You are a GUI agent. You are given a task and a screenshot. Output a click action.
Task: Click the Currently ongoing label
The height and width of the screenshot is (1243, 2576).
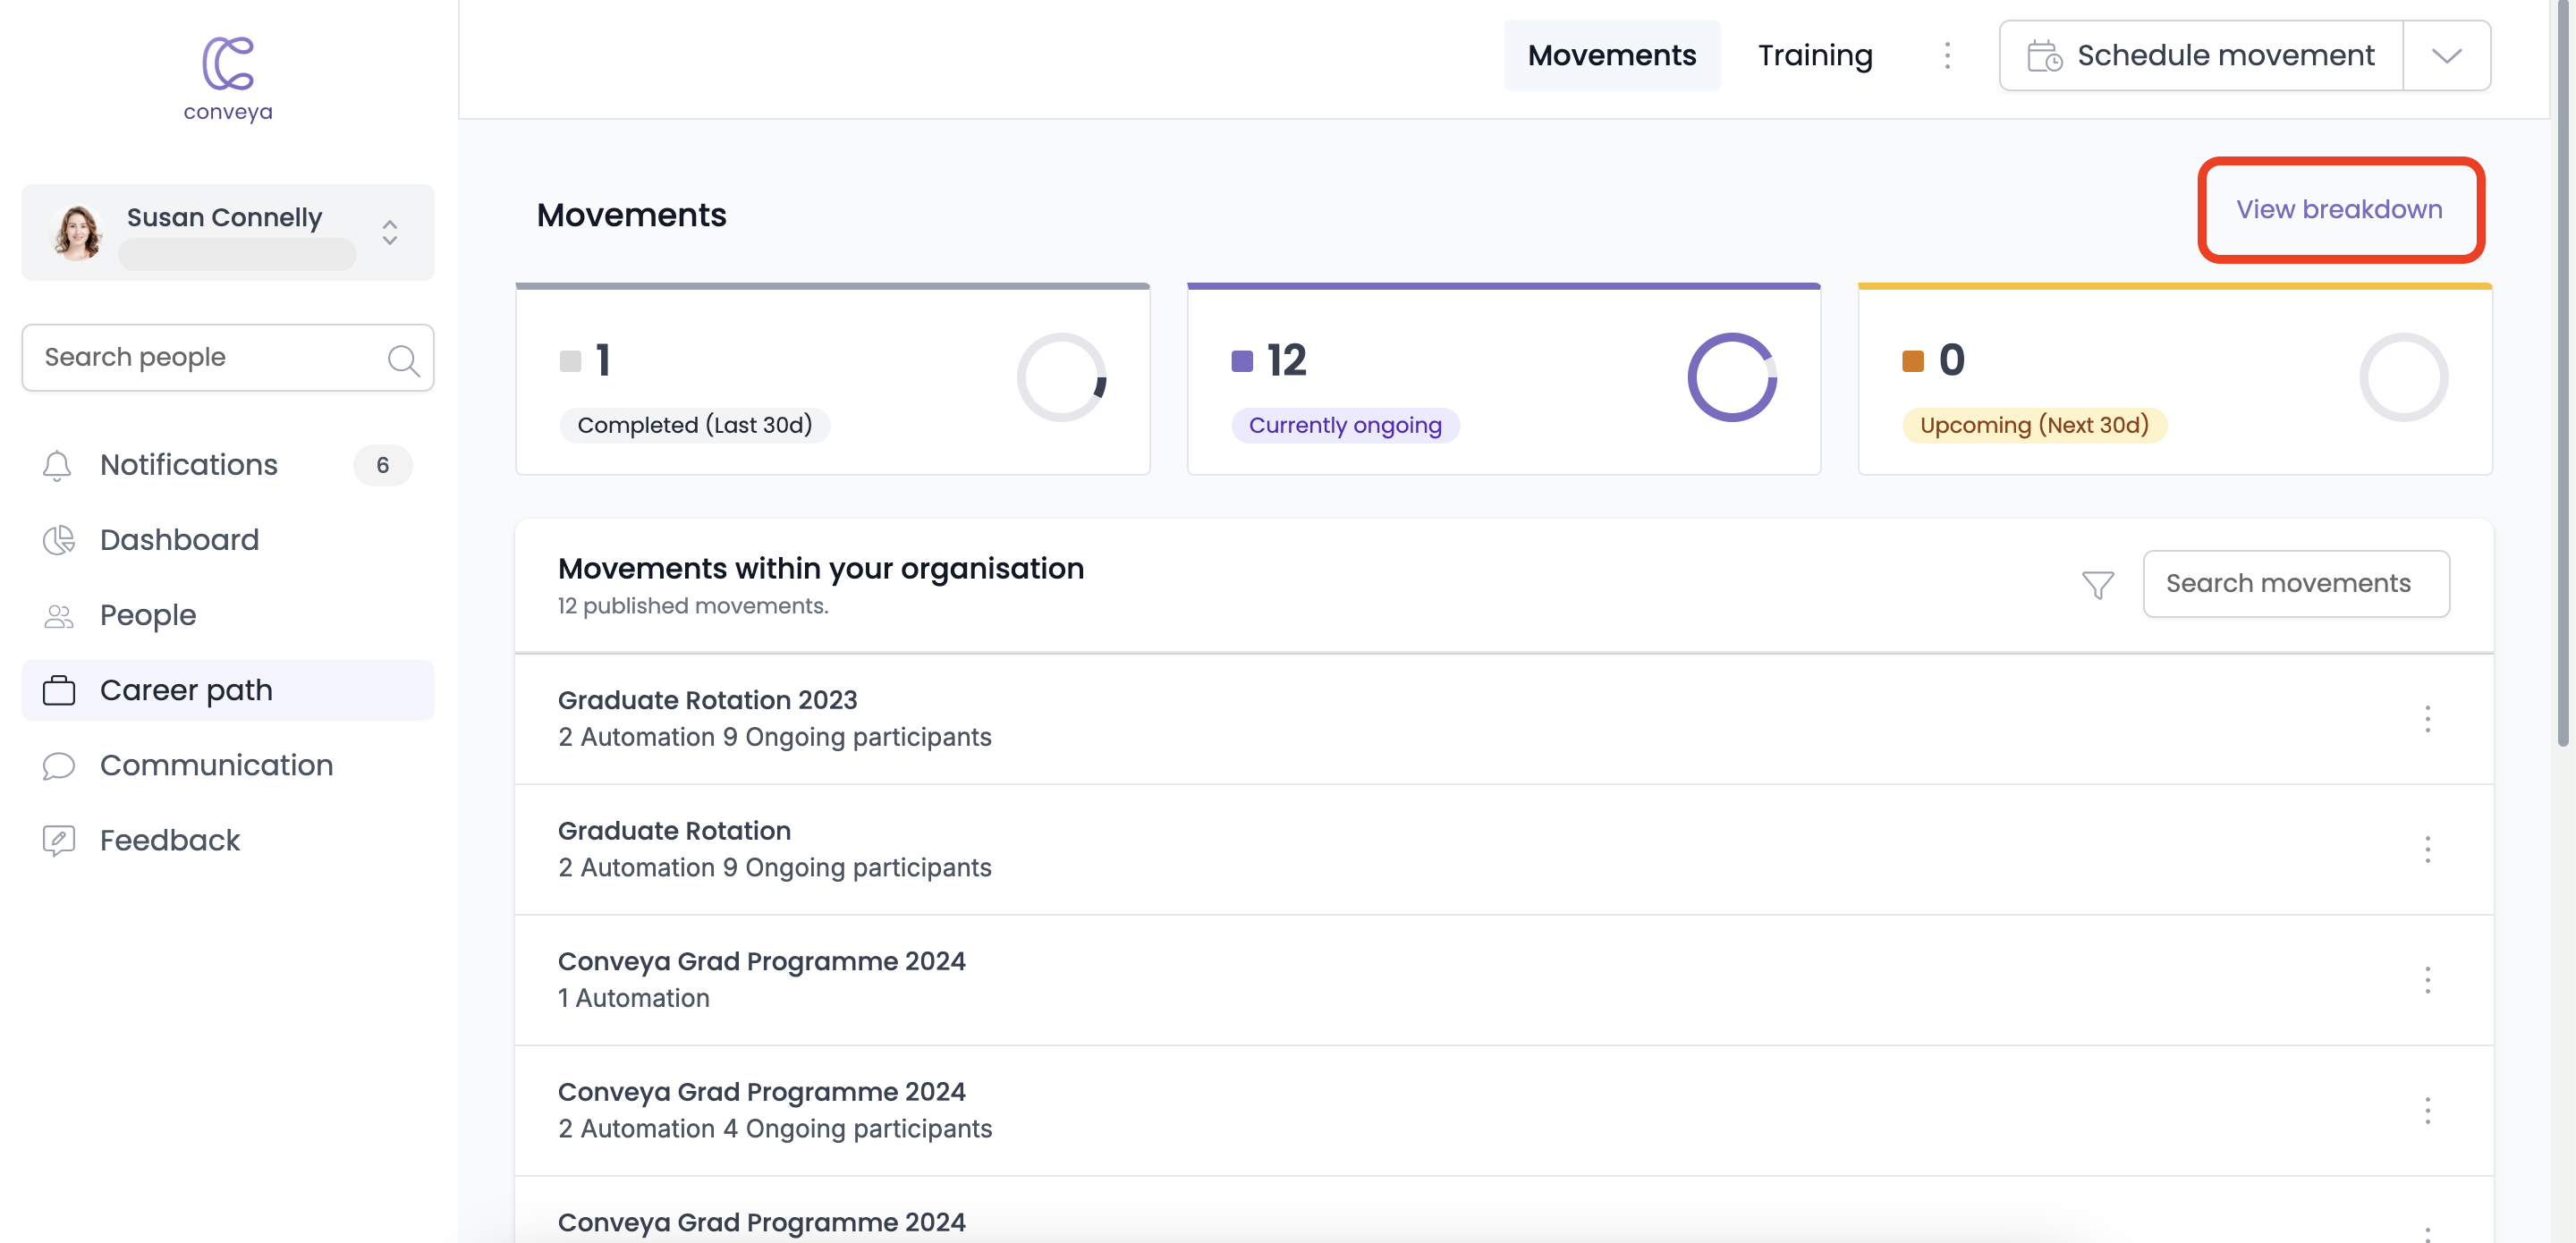pyautogui.click(x=1345, y=425)
